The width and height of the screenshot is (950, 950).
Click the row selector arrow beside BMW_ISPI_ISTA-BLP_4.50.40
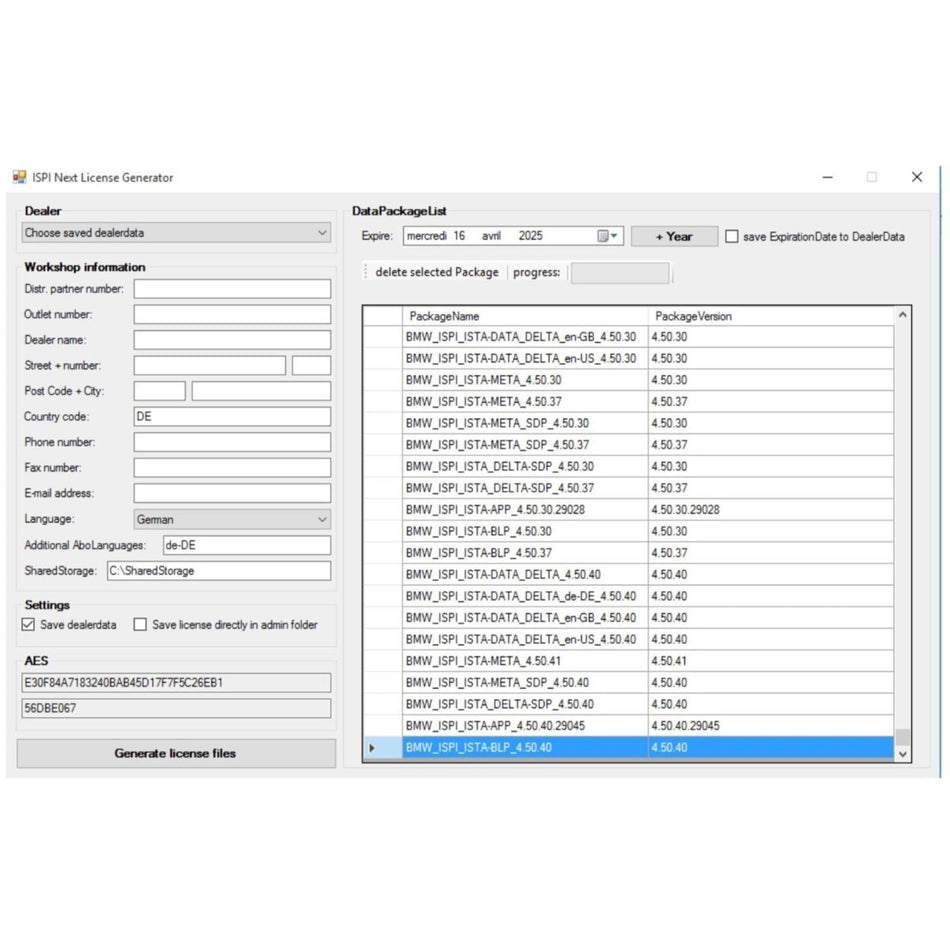pos(372,747)
